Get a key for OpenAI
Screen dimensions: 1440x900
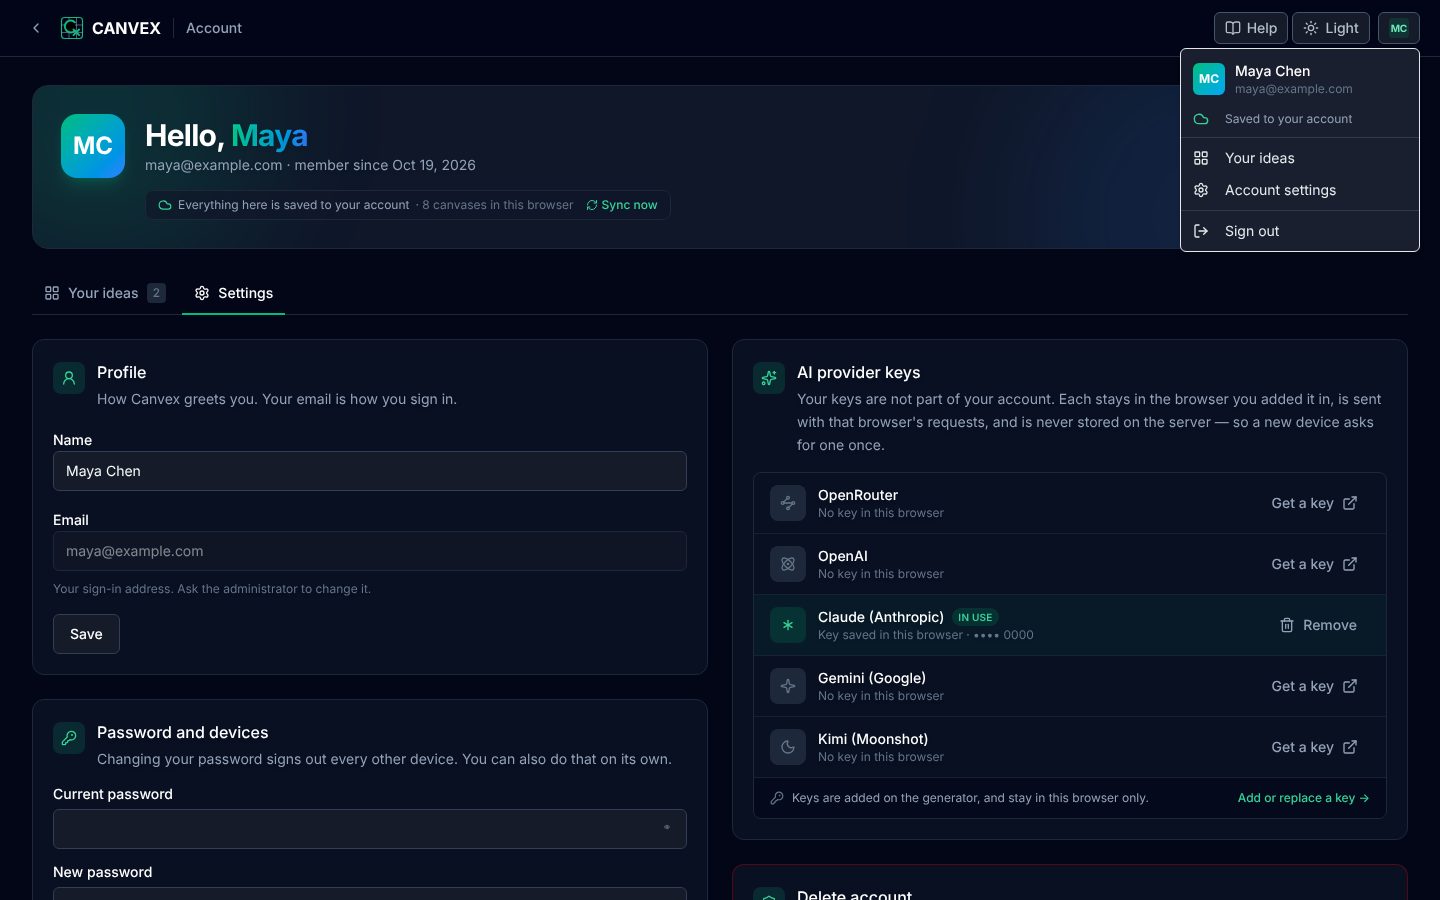coord(1314,564)
